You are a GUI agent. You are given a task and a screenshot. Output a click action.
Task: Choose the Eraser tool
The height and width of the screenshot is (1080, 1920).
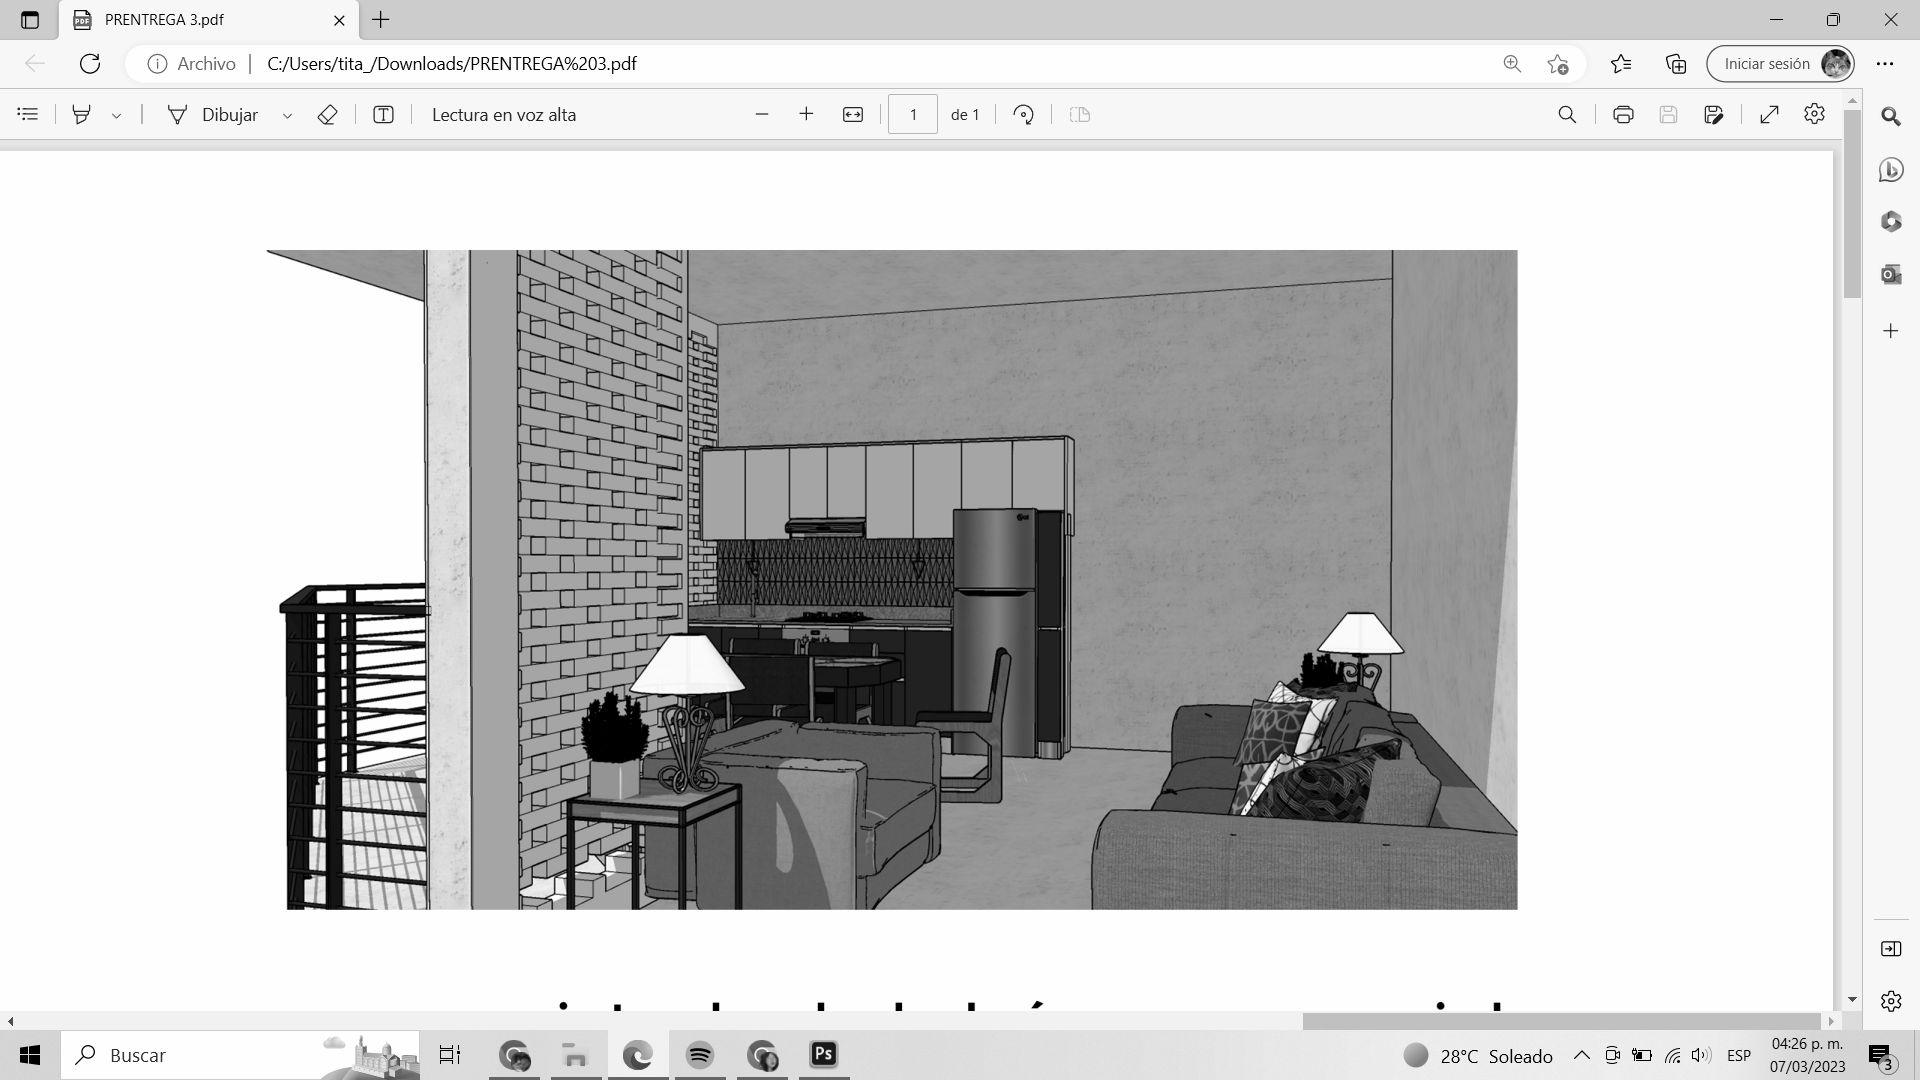327,115
